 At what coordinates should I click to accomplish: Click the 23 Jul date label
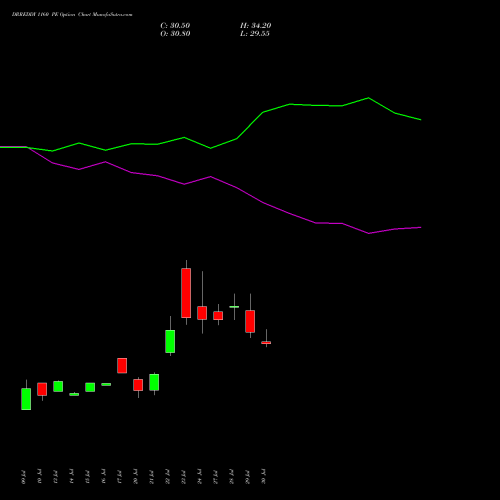point(183,477)
